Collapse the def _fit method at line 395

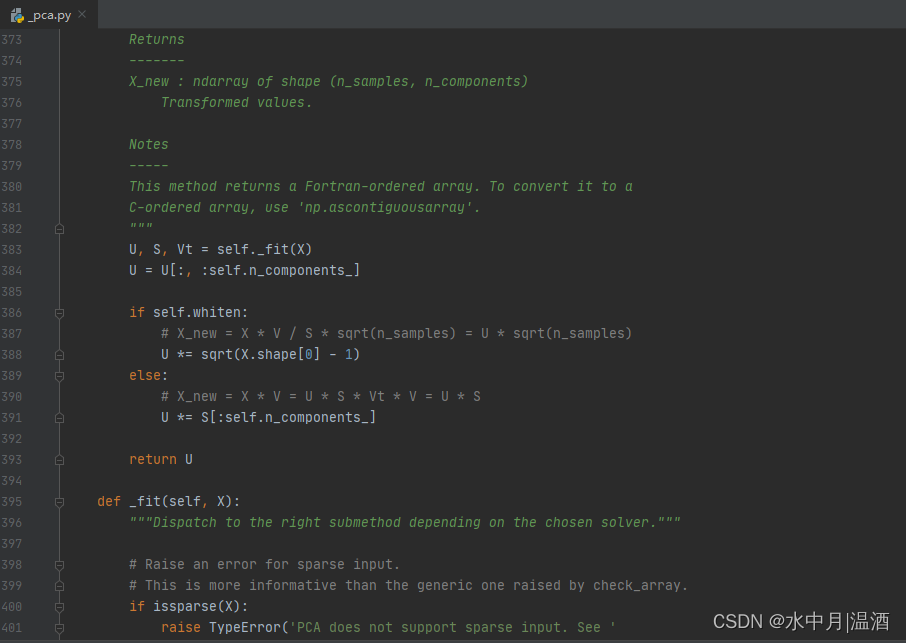[x=59, y=502]
